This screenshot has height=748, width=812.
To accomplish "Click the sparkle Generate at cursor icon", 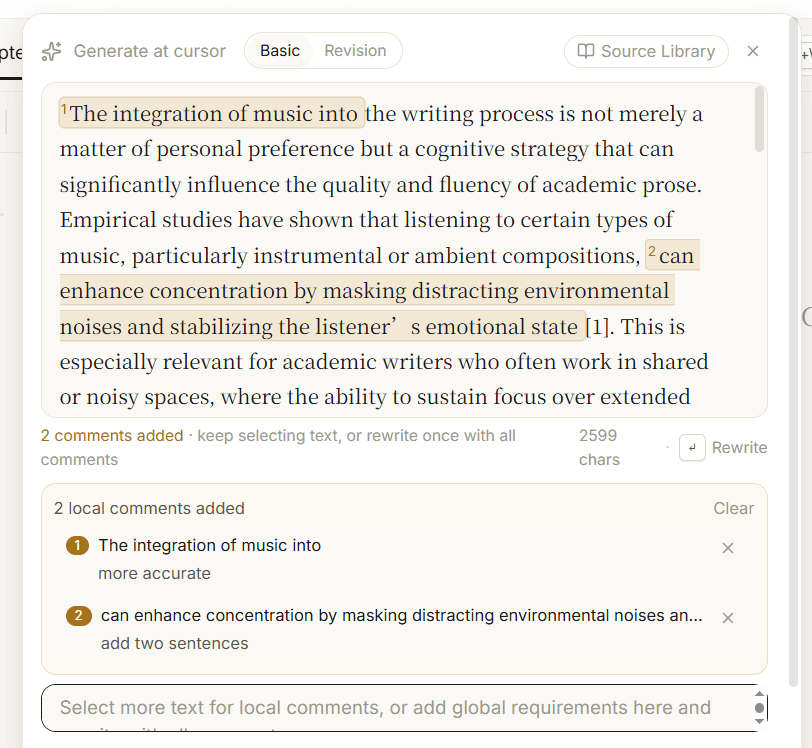I will point(51,51).
